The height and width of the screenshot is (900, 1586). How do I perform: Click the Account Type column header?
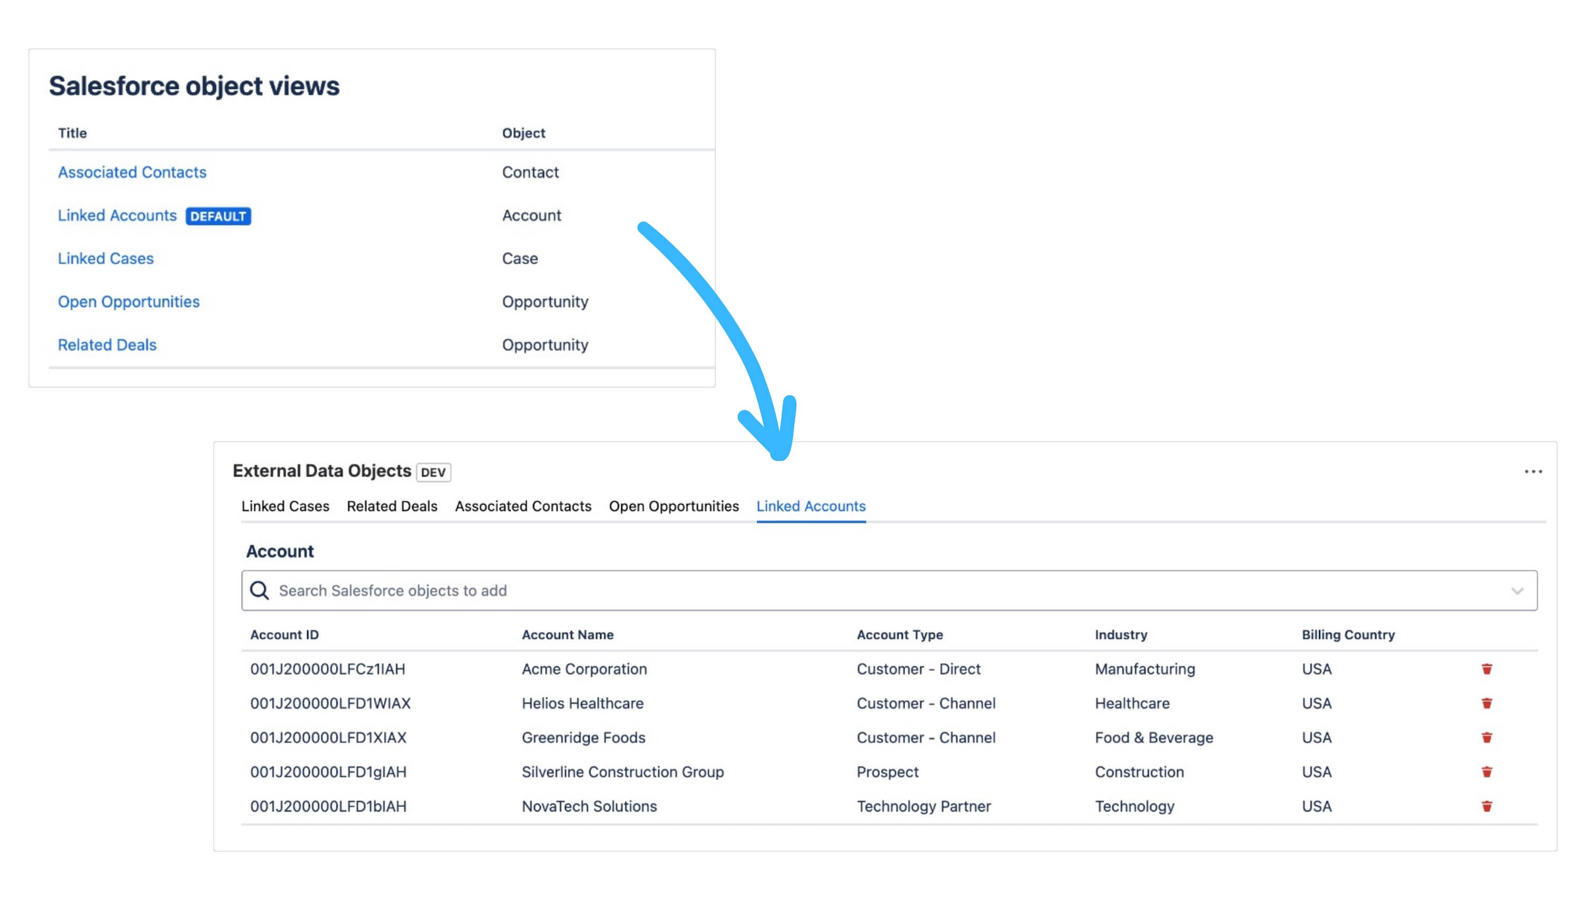pos(900,635)
